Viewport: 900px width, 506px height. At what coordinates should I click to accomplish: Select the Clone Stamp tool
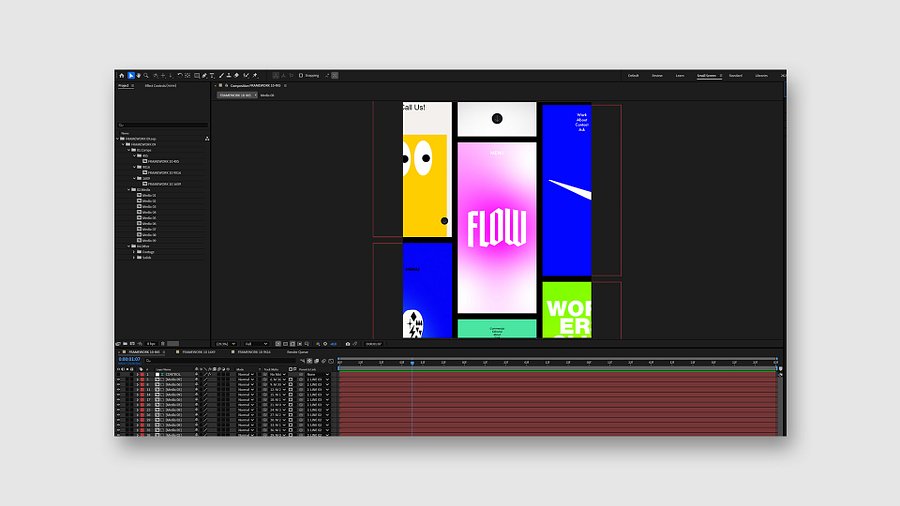click(229, 75)
